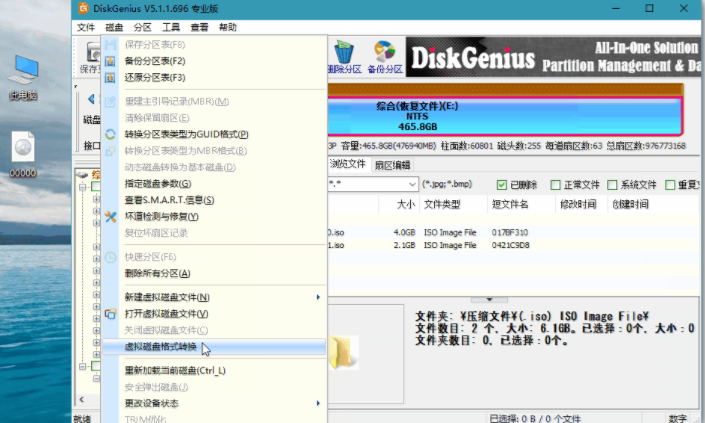Open the *.* file filter dropdown

[x=412, y=184]
